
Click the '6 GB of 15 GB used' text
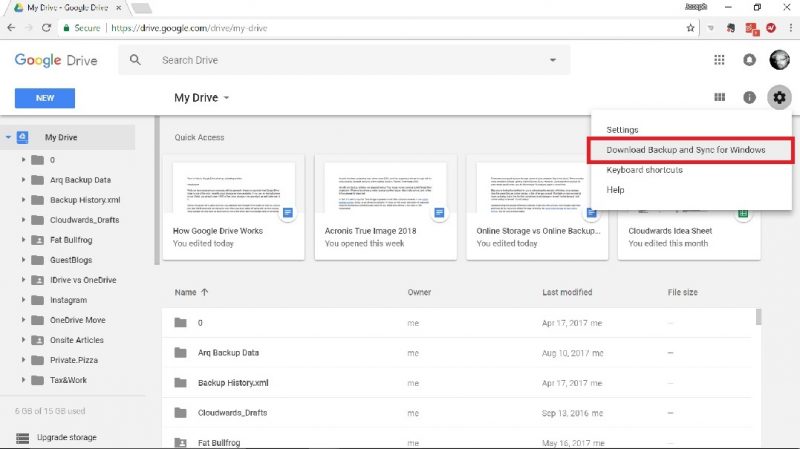point(50,411)
